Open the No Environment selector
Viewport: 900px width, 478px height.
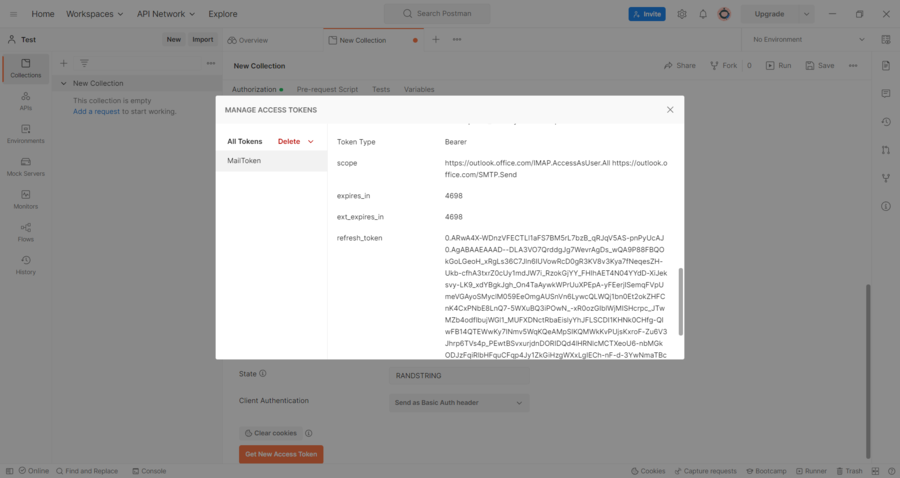[809, 40]
